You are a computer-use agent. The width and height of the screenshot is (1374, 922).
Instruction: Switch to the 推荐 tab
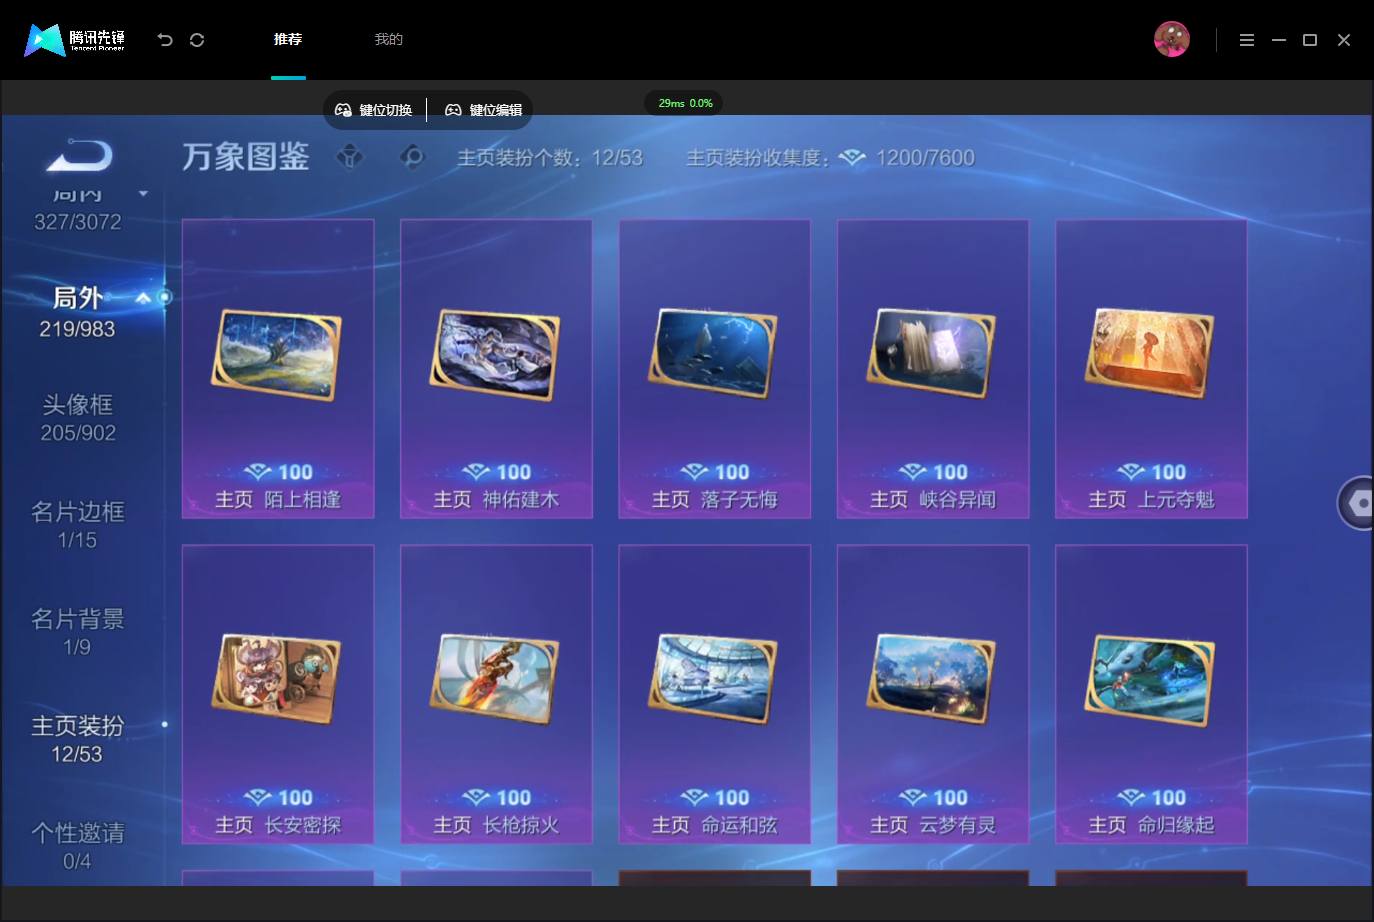tap(288, 40)
